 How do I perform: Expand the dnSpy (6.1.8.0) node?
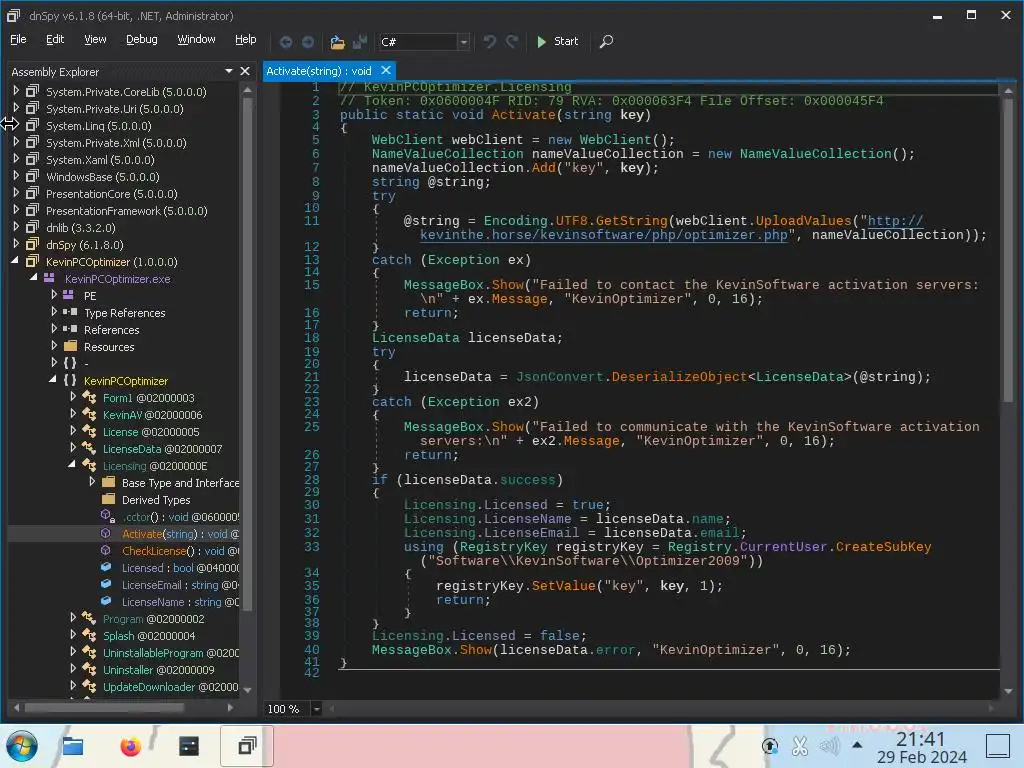pos(16,244)
